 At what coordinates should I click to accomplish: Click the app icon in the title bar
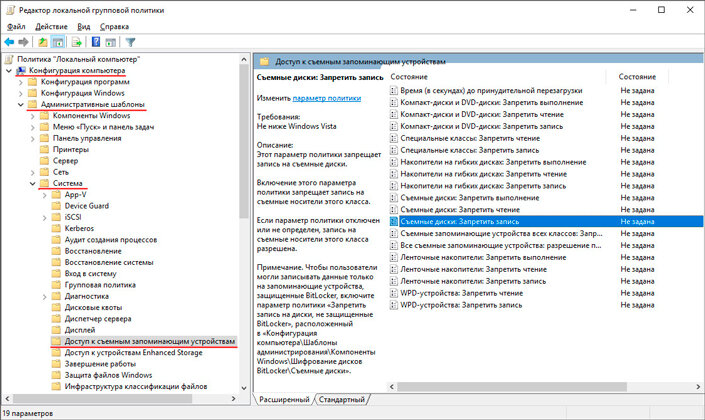(x=10, y=10)
